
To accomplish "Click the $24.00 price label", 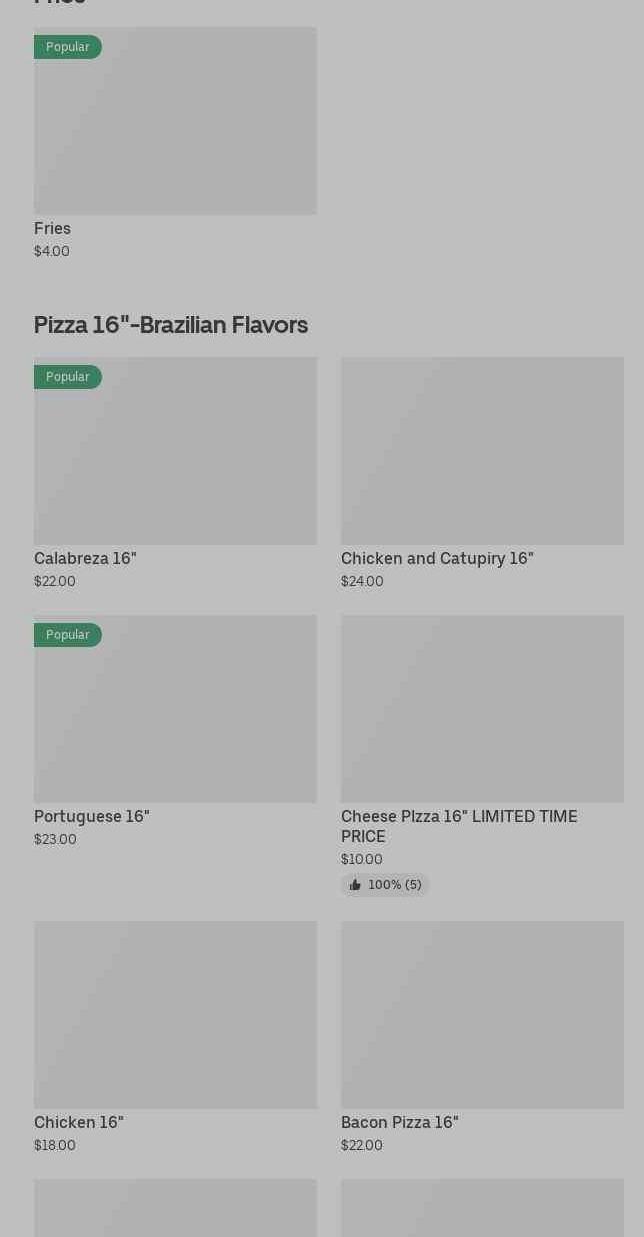I will point(362,581).
